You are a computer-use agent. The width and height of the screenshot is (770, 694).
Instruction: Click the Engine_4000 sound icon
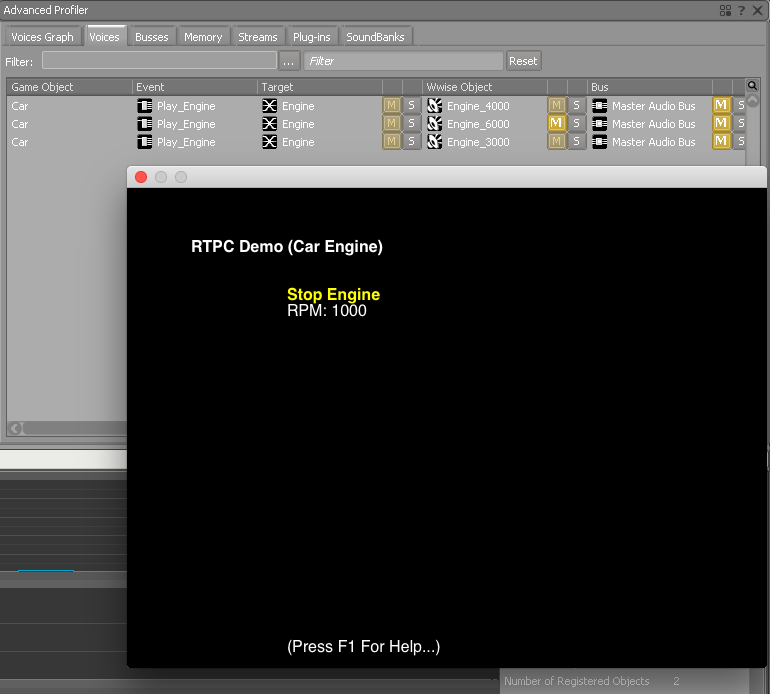435,106
